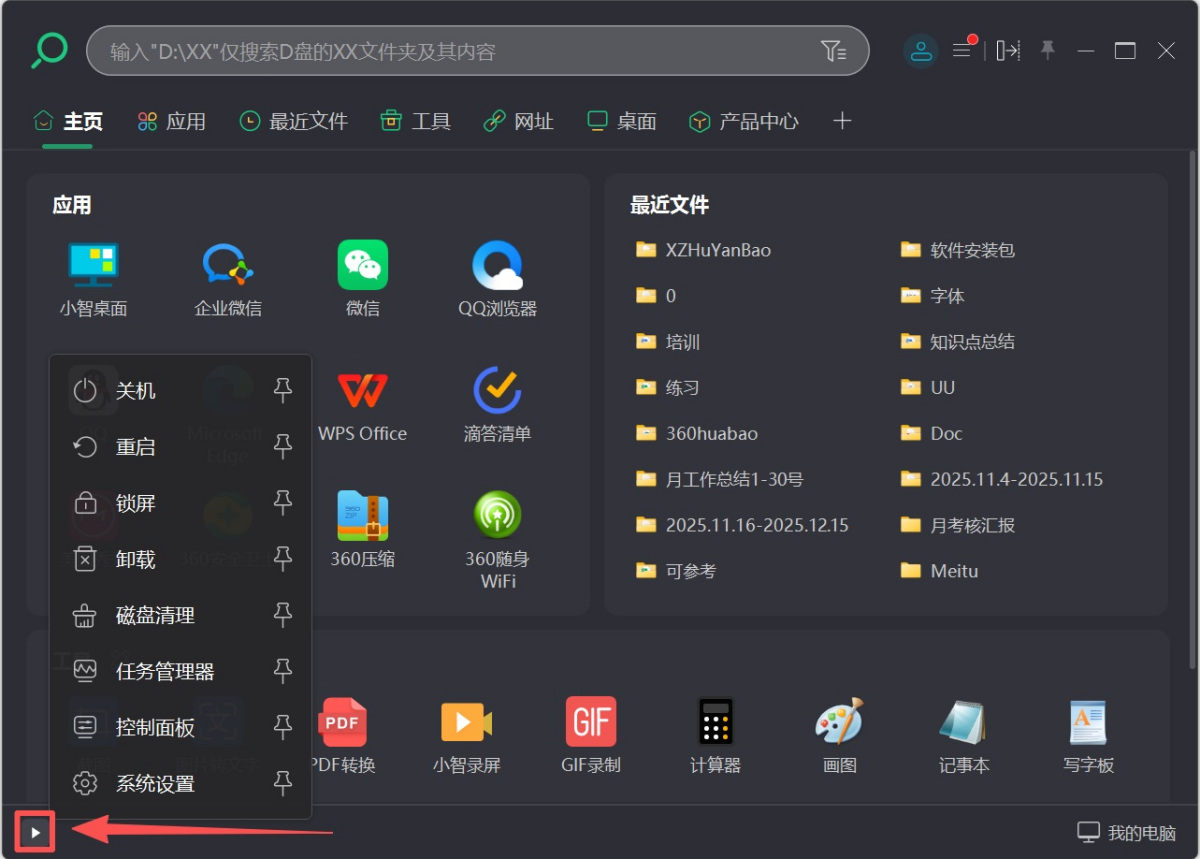Pin 任务管理器 to quick access
1200x859 pixels.
283,671
